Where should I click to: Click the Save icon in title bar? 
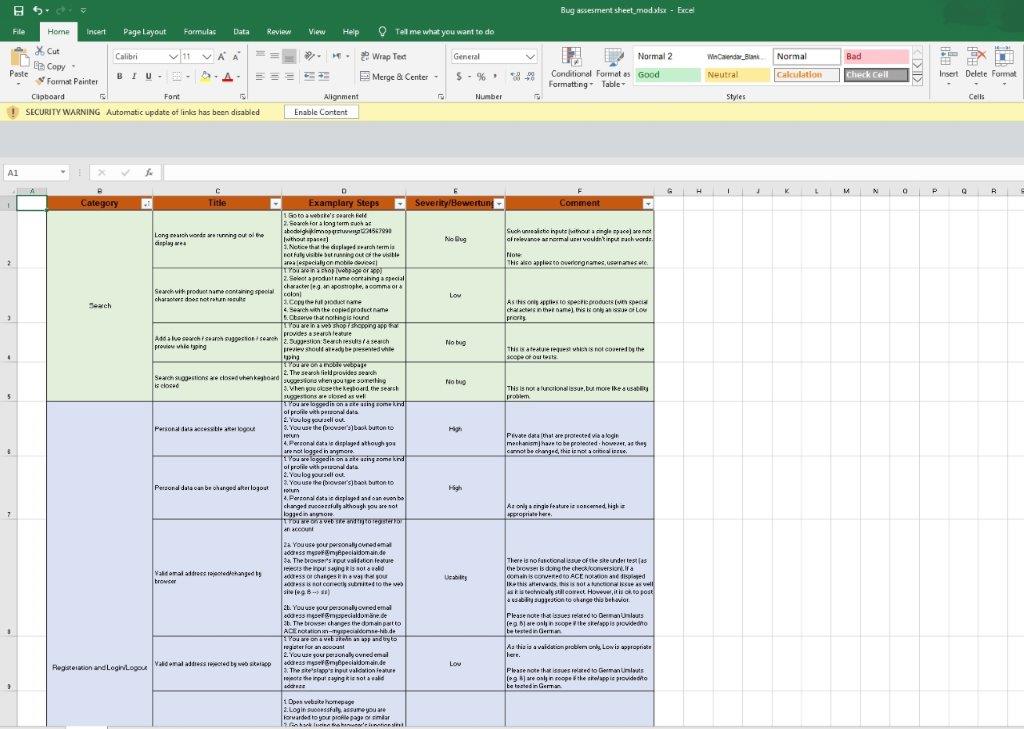click(x=18, y=10)
